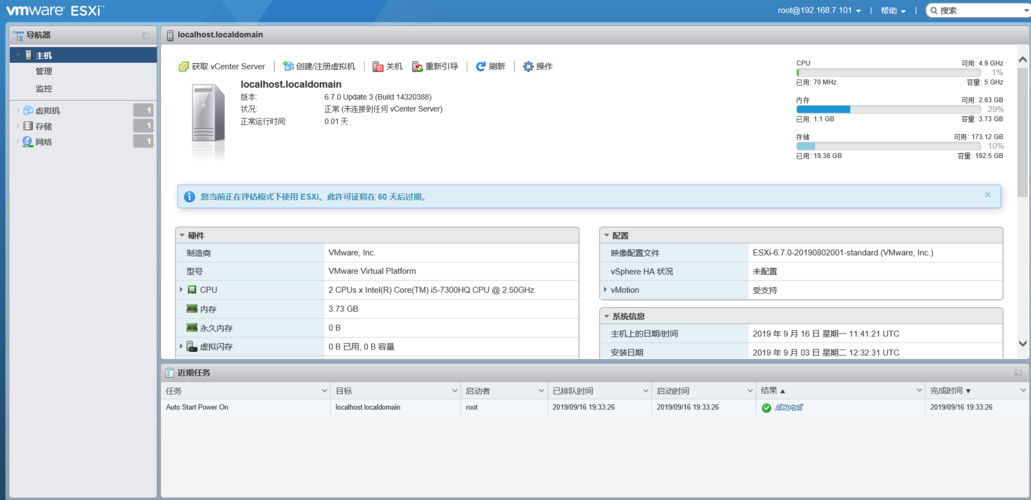The height and width of the screenshot is (500, 1031).
Task: Minimize the Navigator panel icon
Action: (146, 35)
